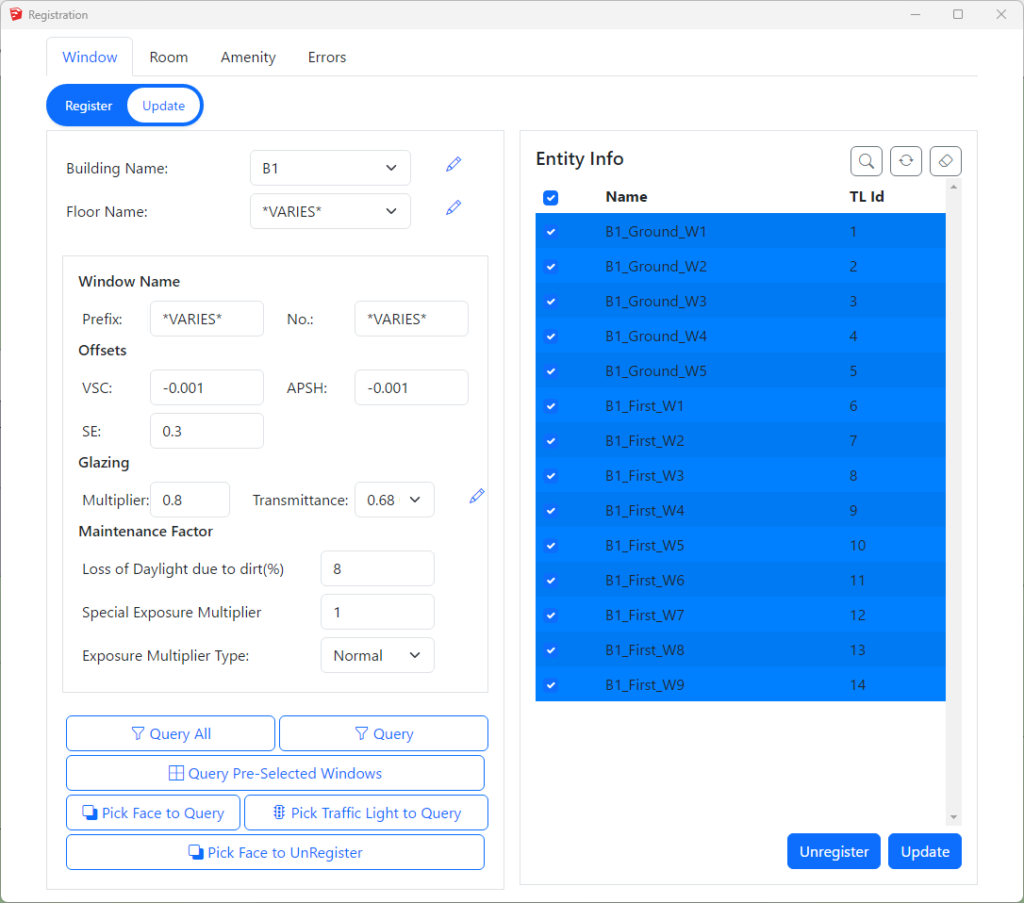Click Query Pre-Selected Windows button
Screen dimensions: 1024x903
click(x=275, y=773)
